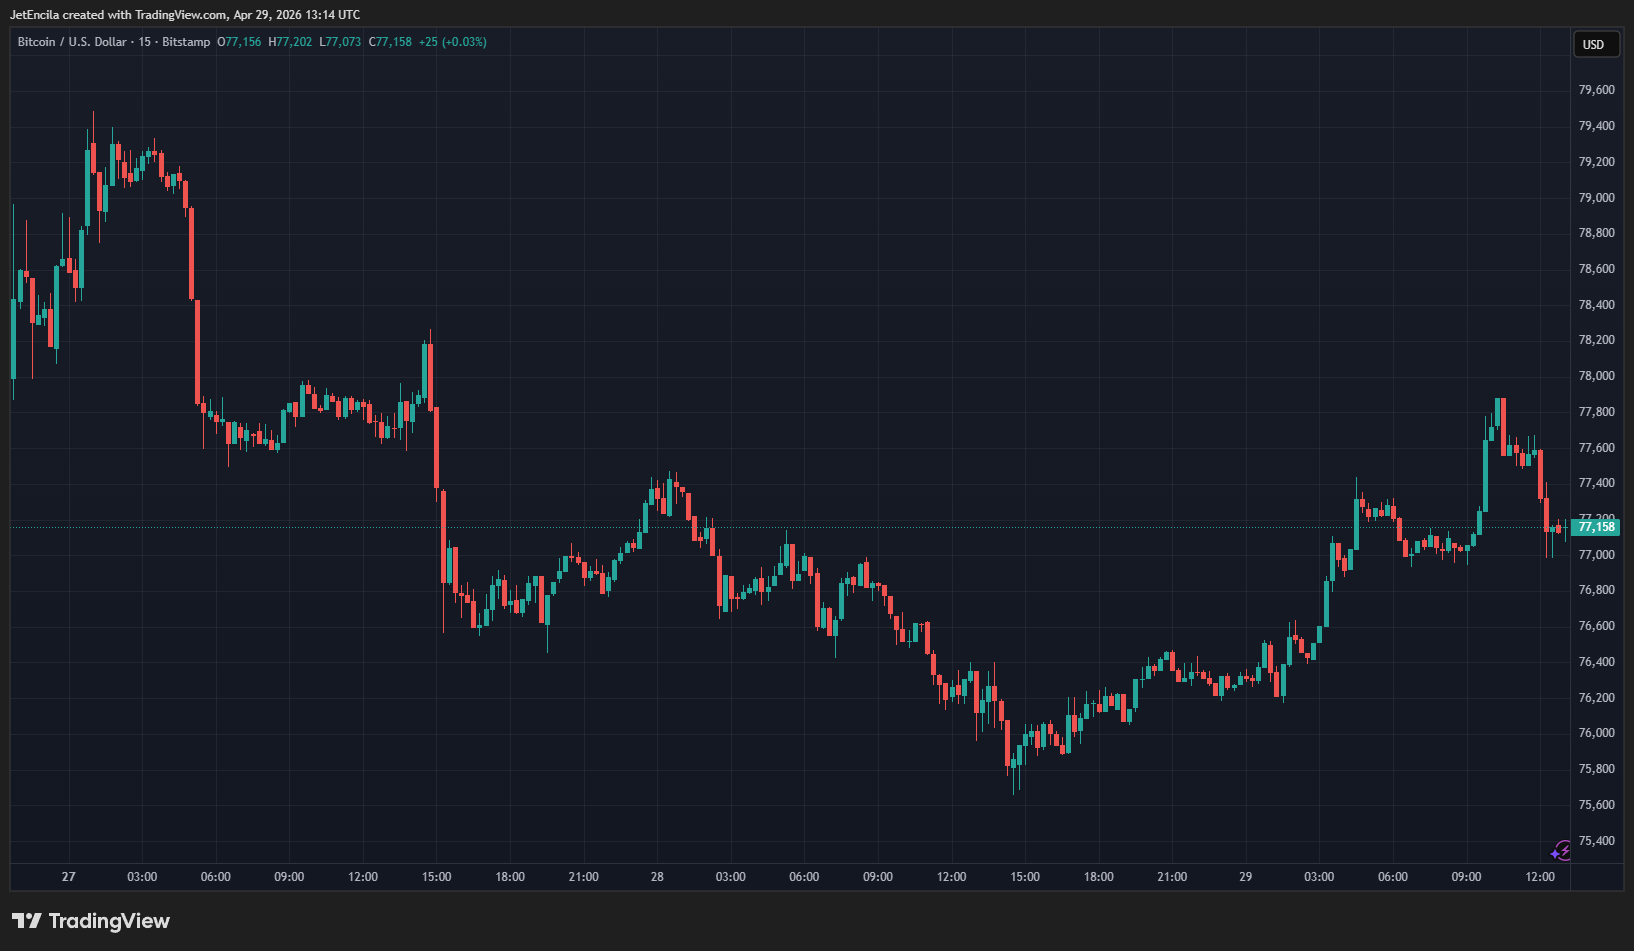
Task: Click the 75,400 label on price scale
Action: (x=1596, y=841)
